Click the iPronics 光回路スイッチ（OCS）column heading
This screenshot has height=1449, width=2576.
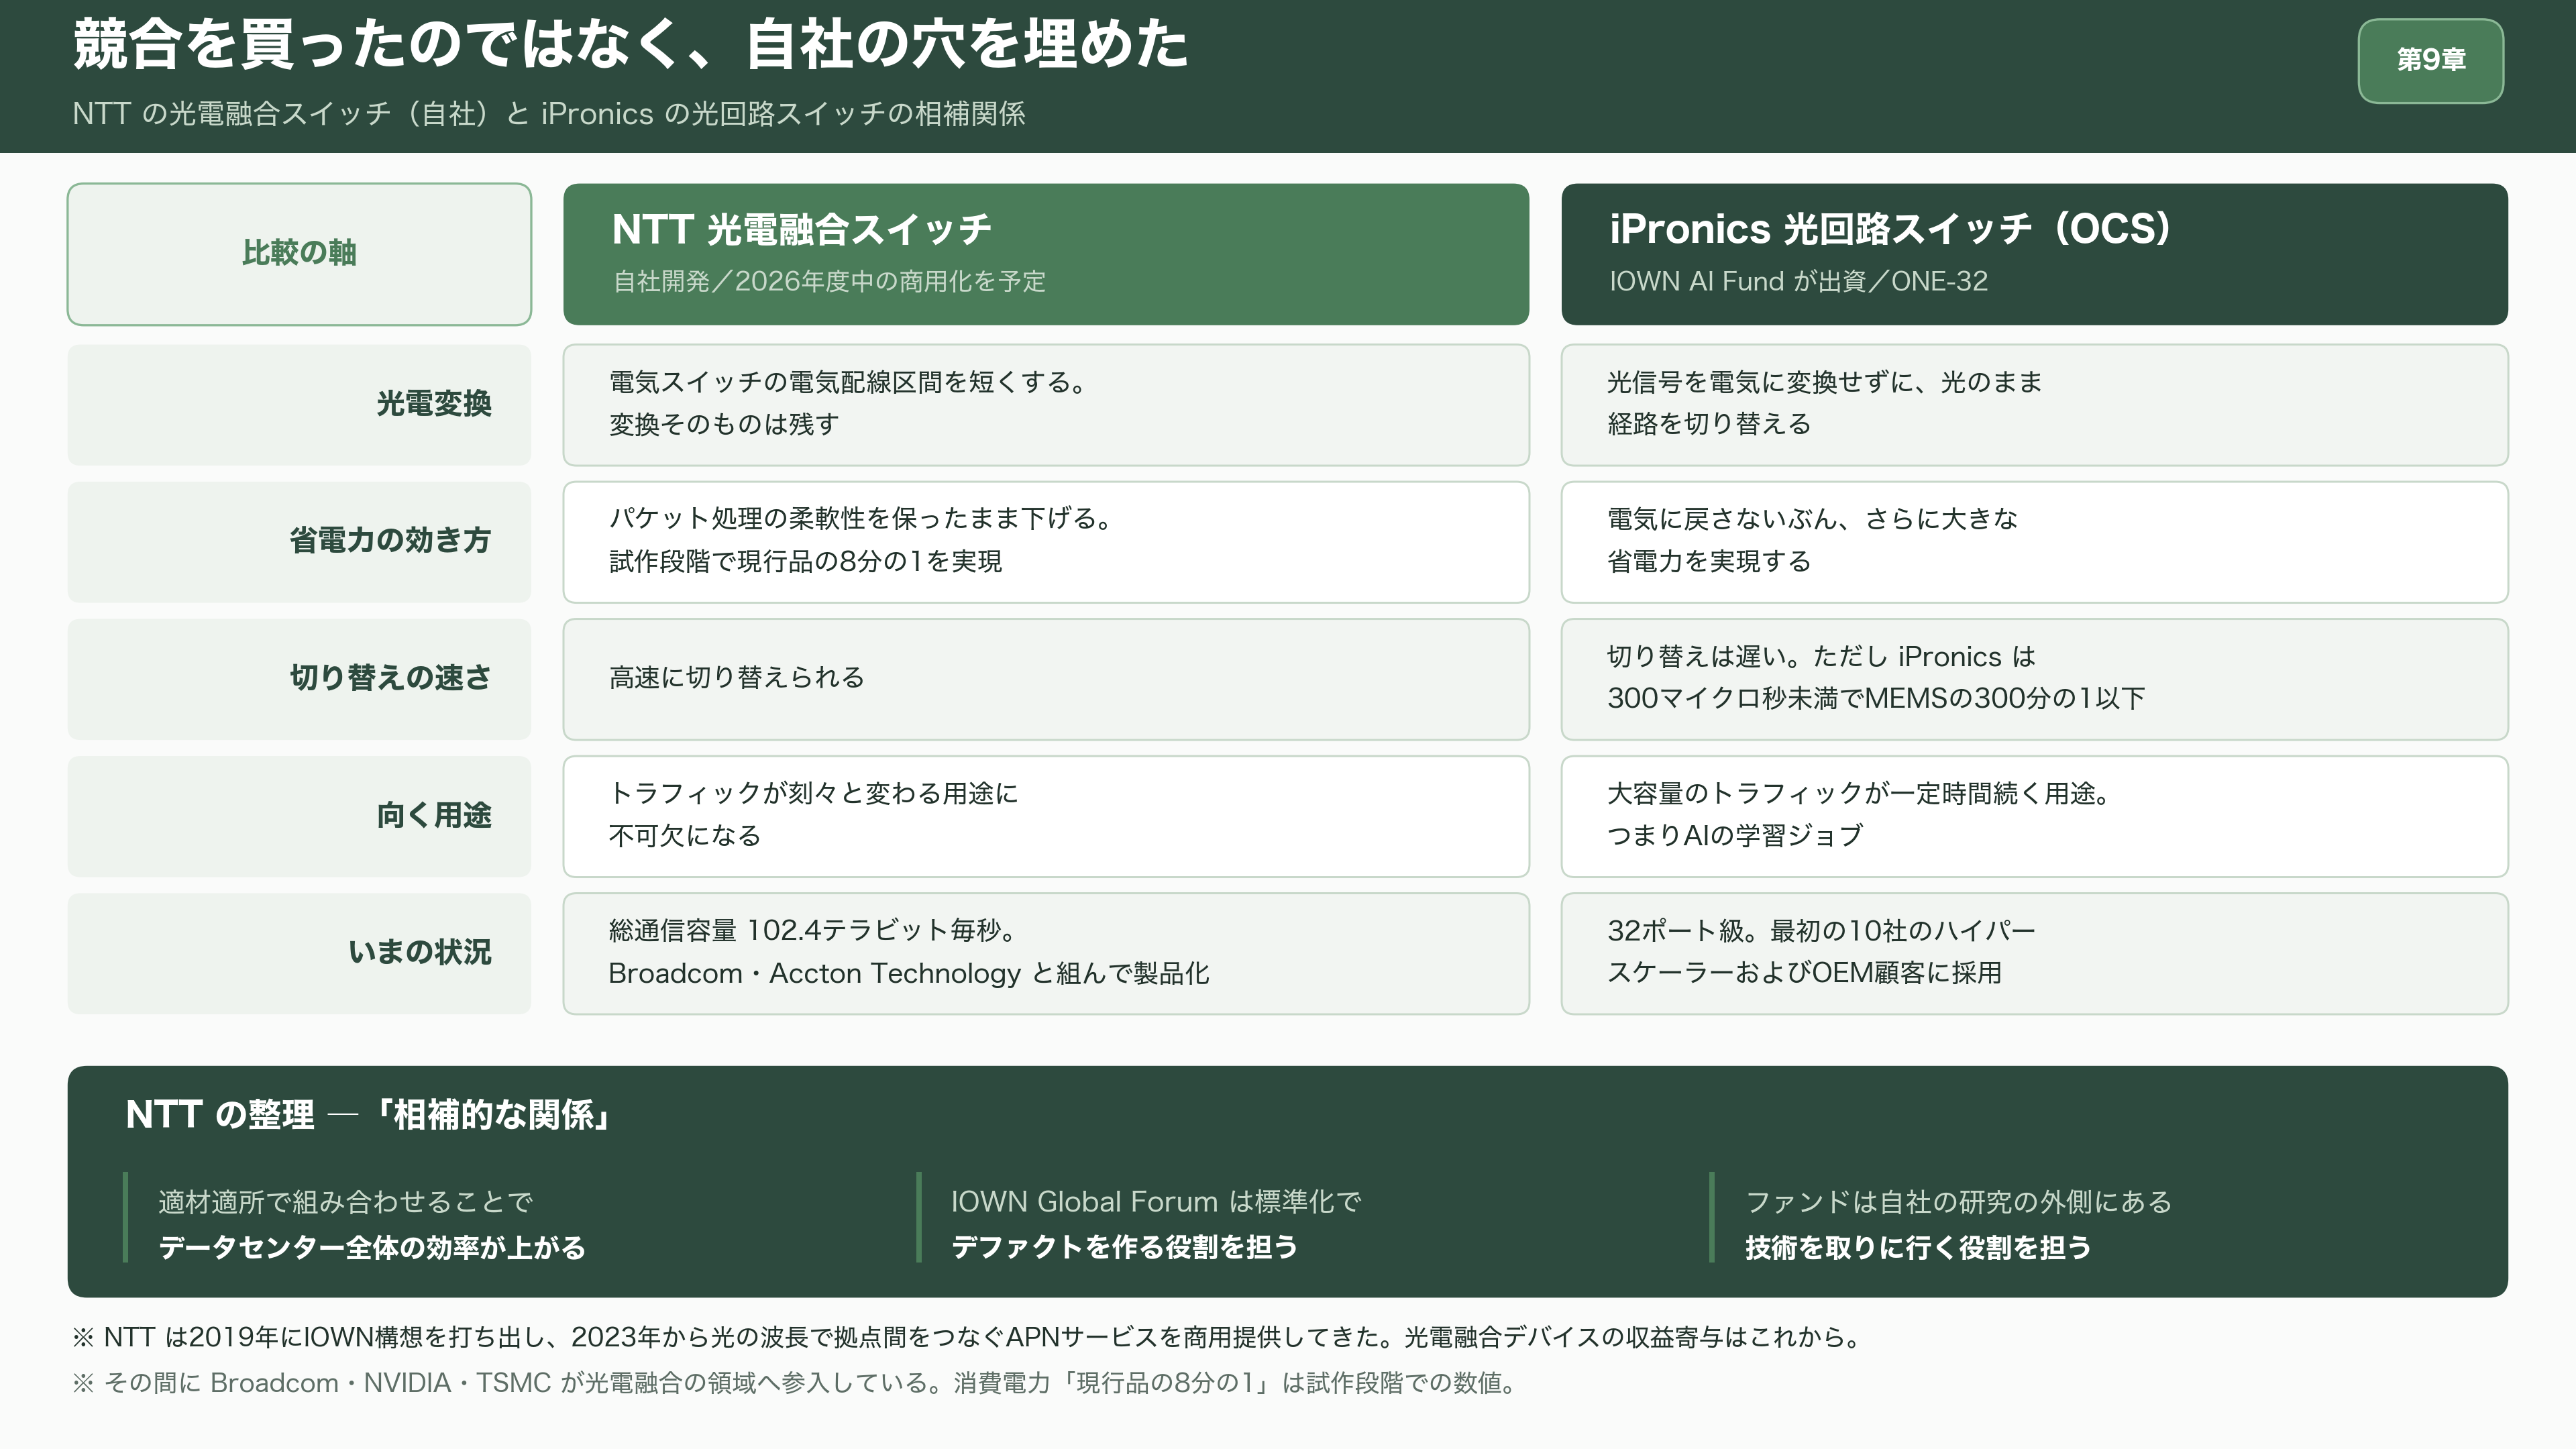point(1890,229)
